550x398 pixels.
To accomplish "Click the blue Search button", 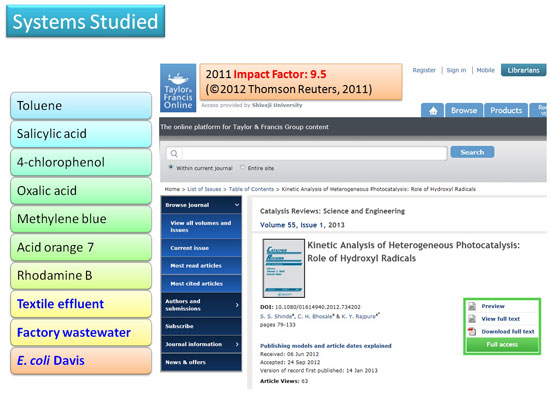I will [472, 152].
